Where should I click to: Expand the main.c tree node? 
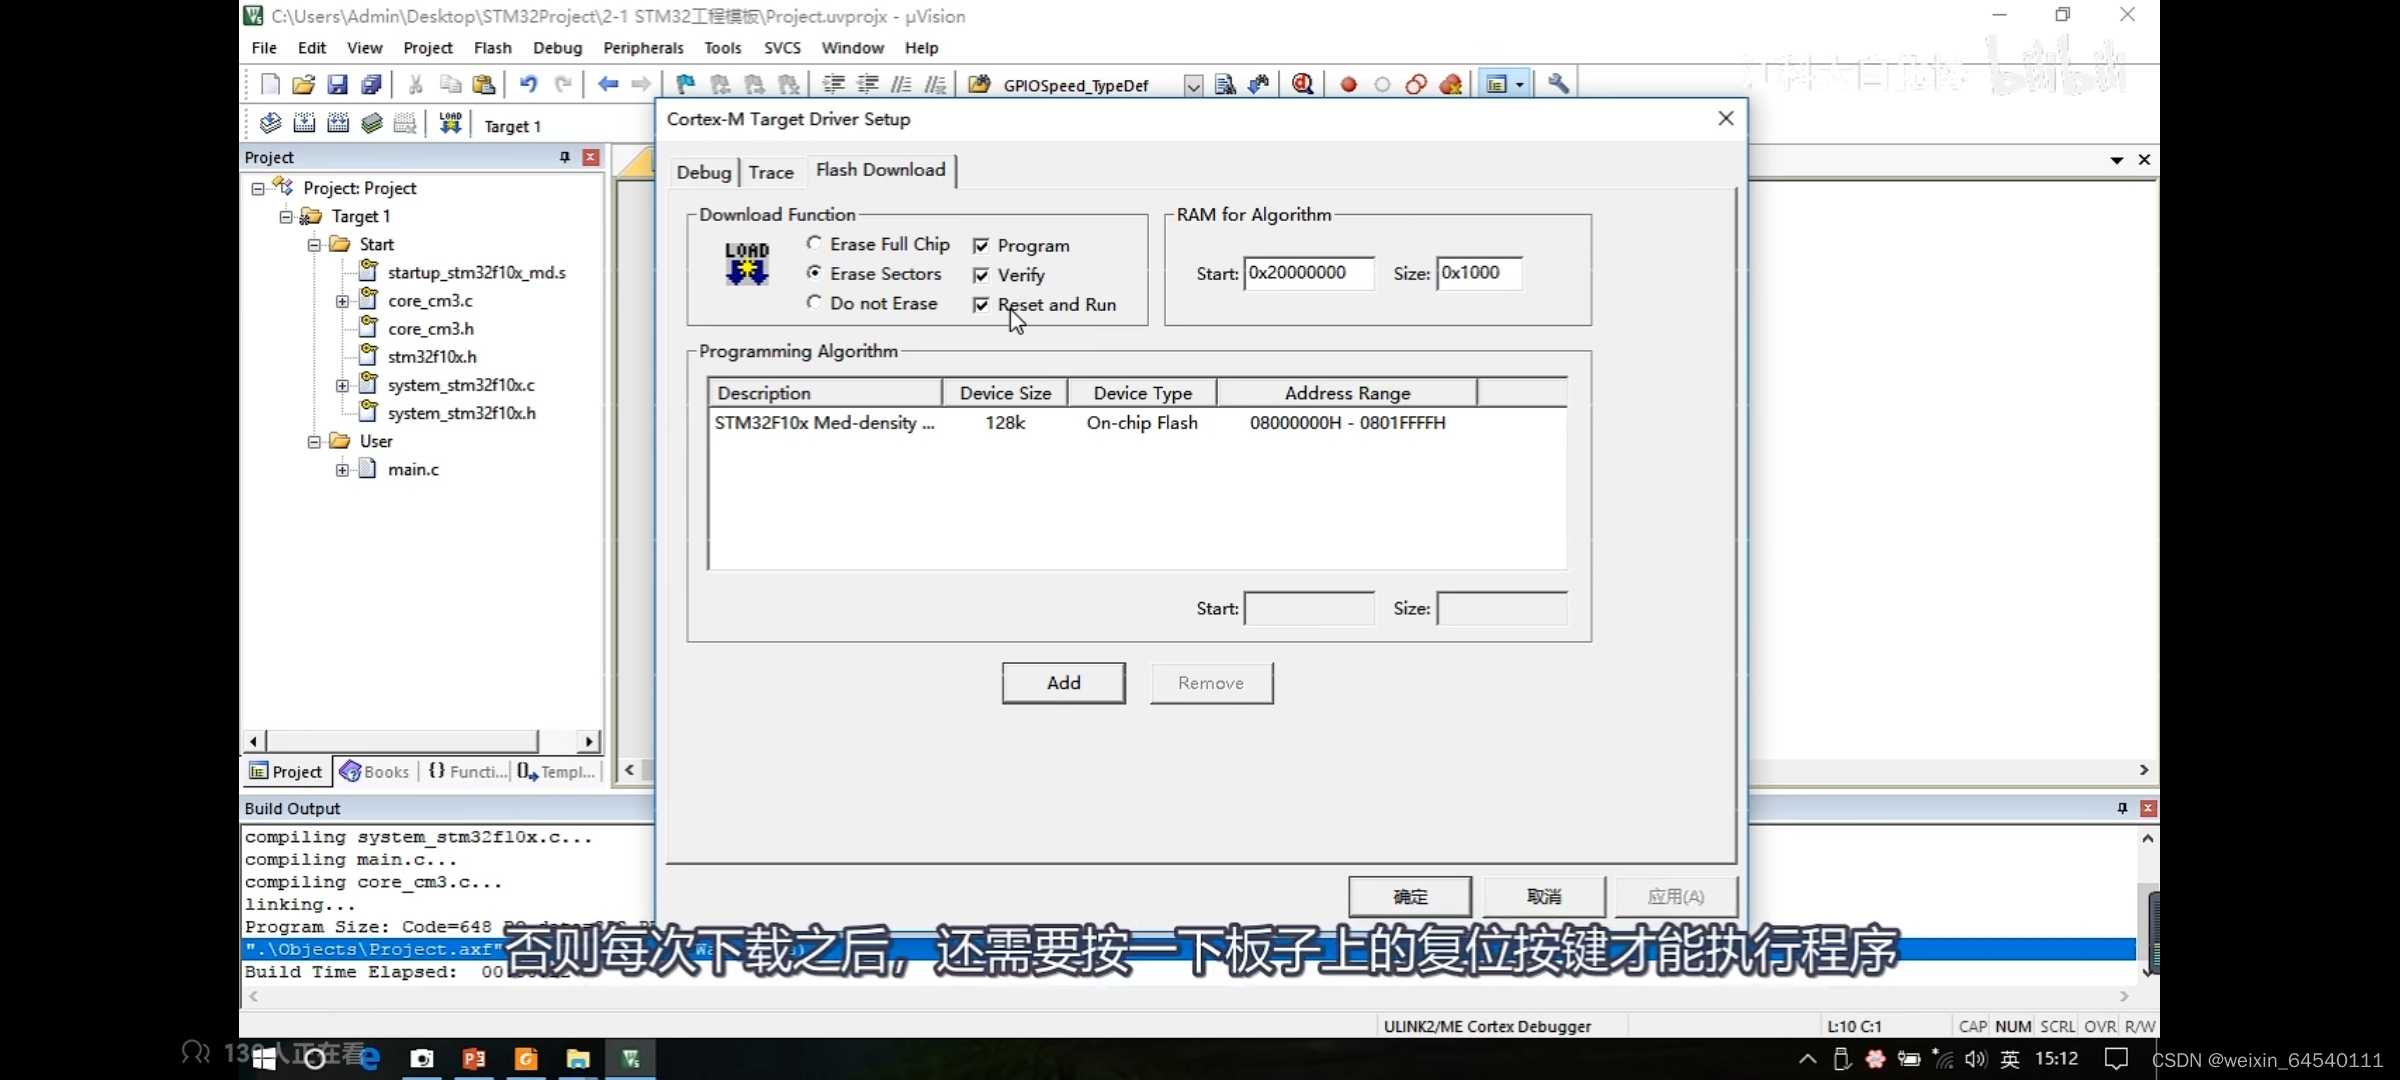[342, 469]
